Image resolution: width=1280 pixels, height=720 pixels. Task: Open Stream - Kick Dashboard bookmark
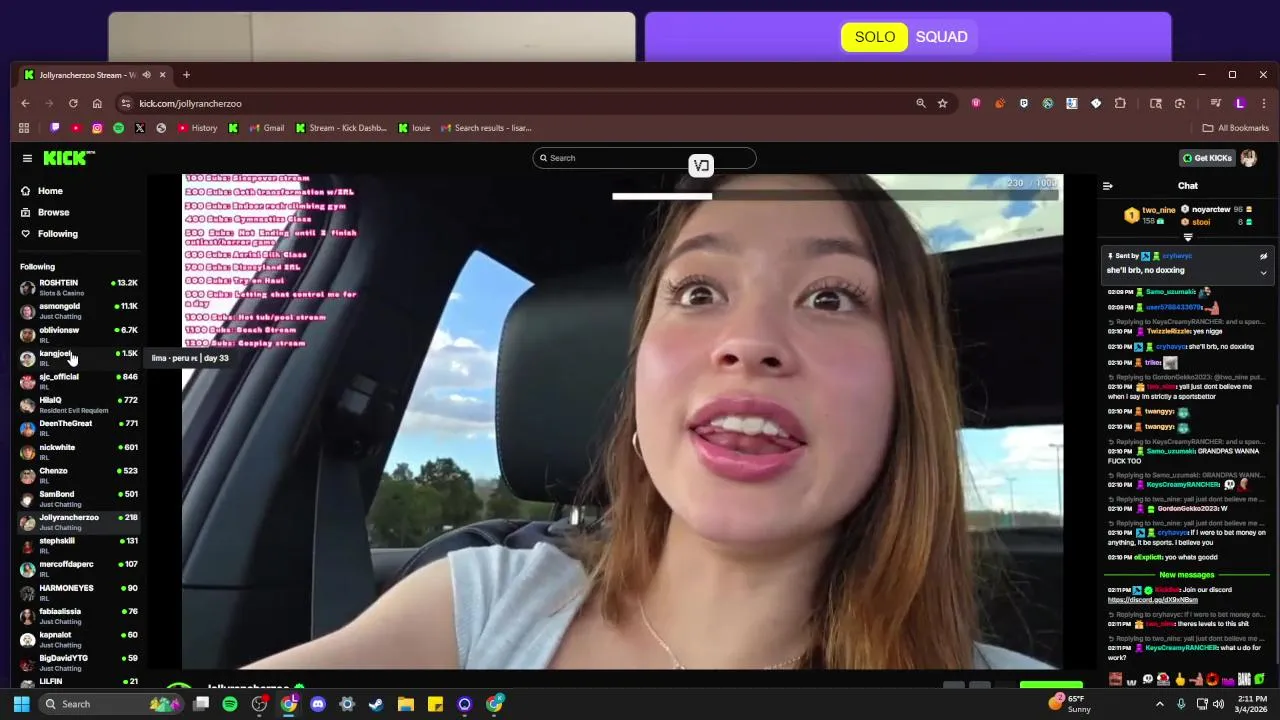click(x=341, y=128)
